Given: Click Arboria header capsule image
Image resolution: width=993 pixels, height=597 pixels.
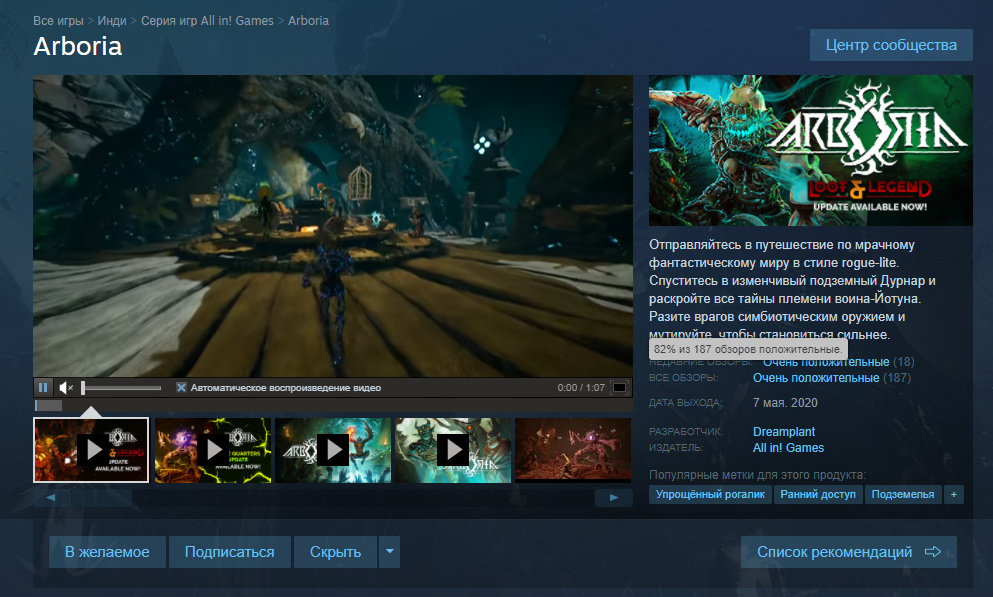Looking at the screenshot, I should [x=811, y=151].
